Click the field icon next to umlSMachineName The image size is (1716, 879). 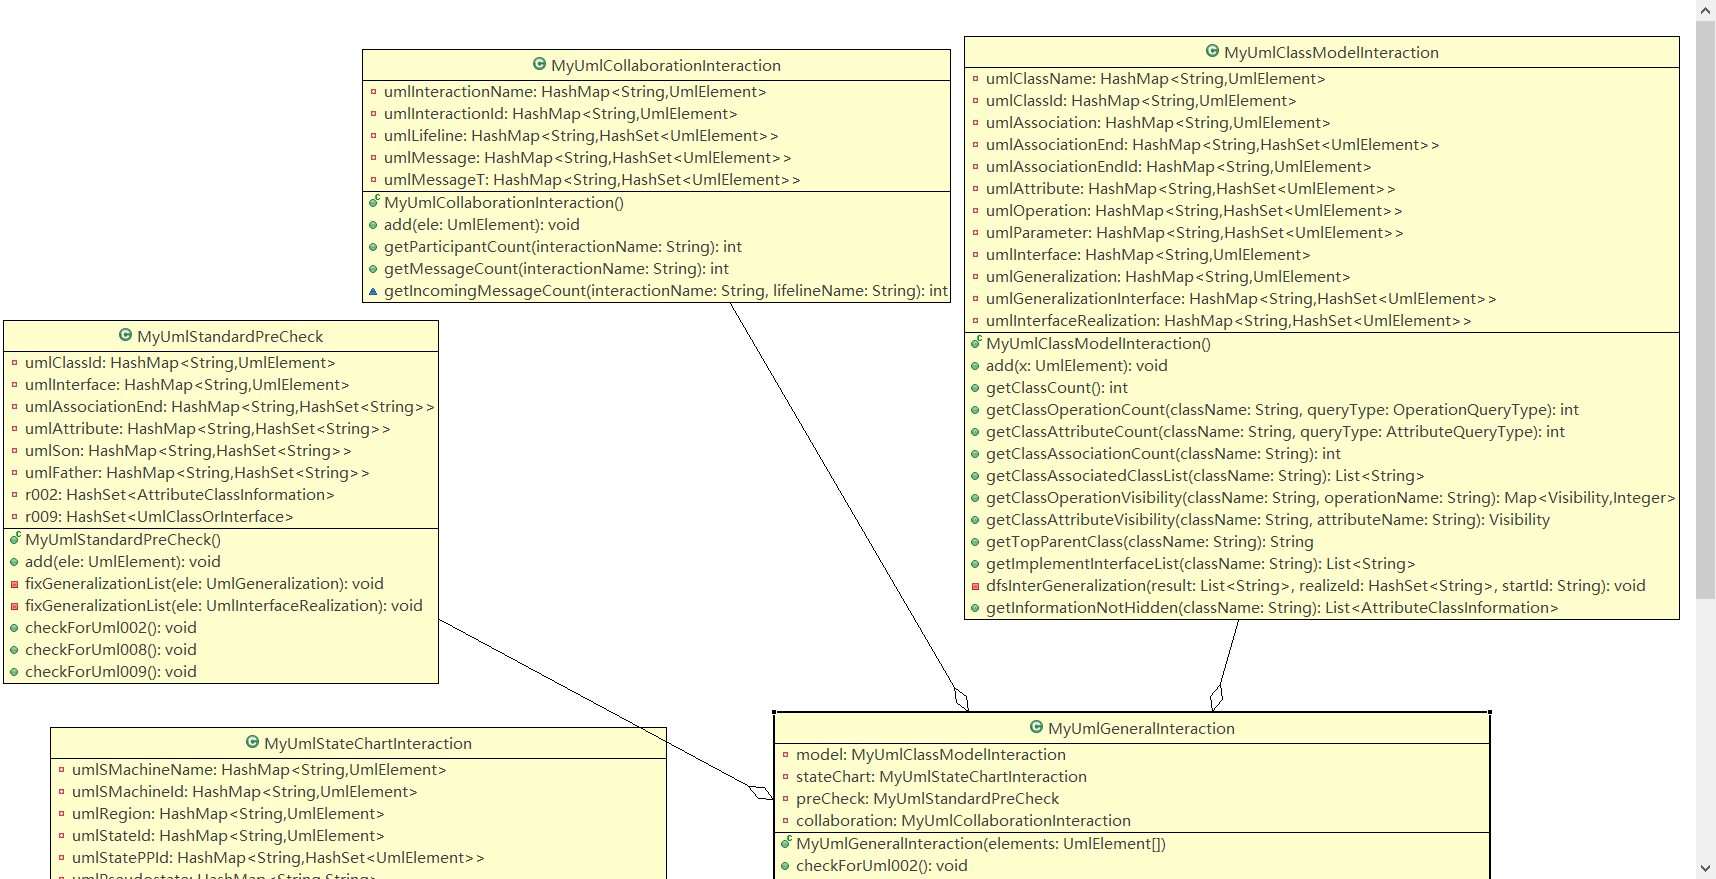[62, 770]
